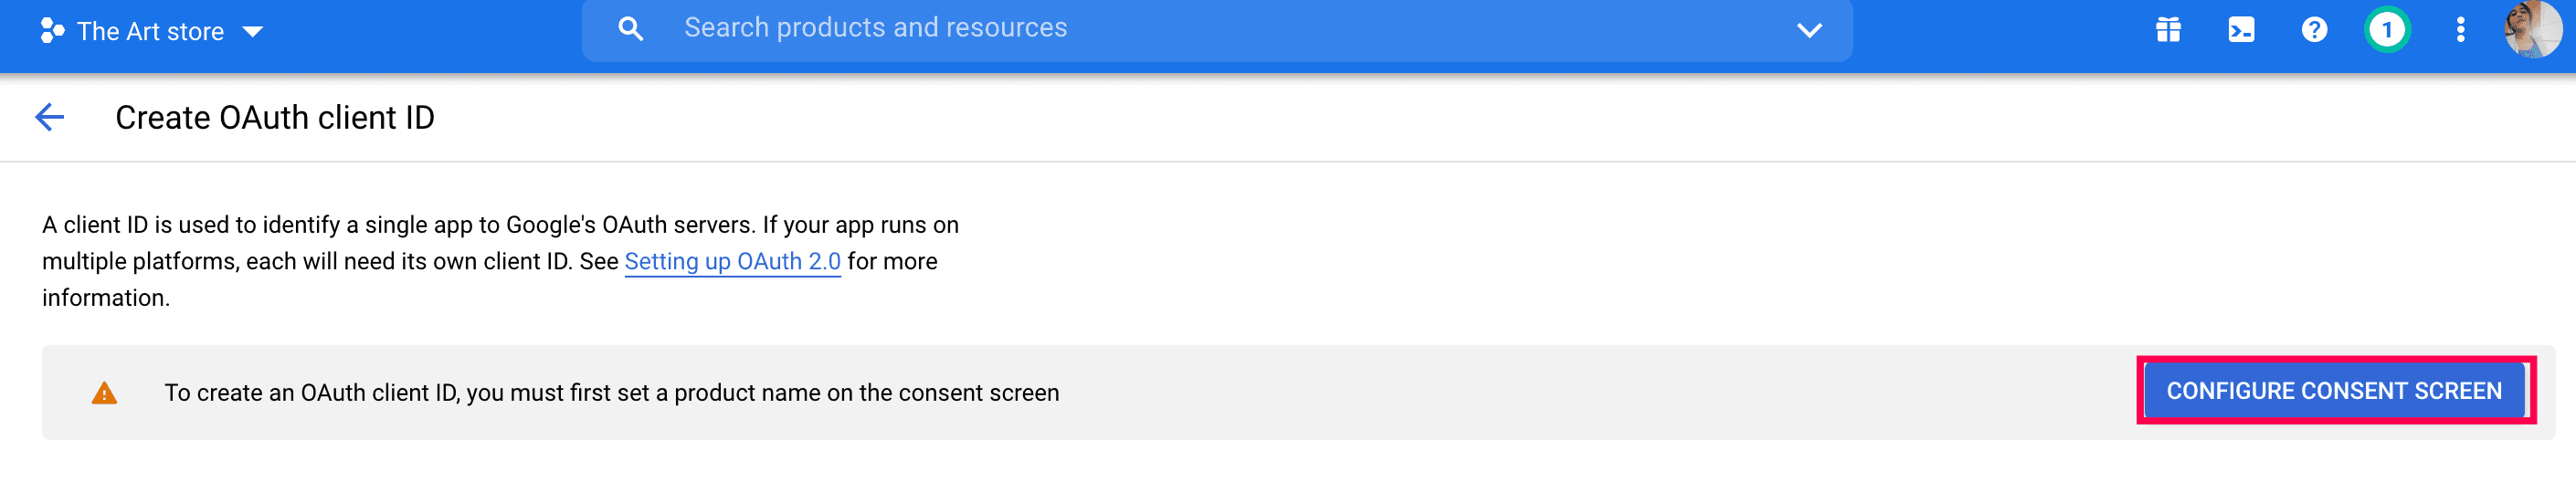Open the Help question mark menu
Image resolution: width=2576 pixels, height=482 pixels.
click(2314, 30)
